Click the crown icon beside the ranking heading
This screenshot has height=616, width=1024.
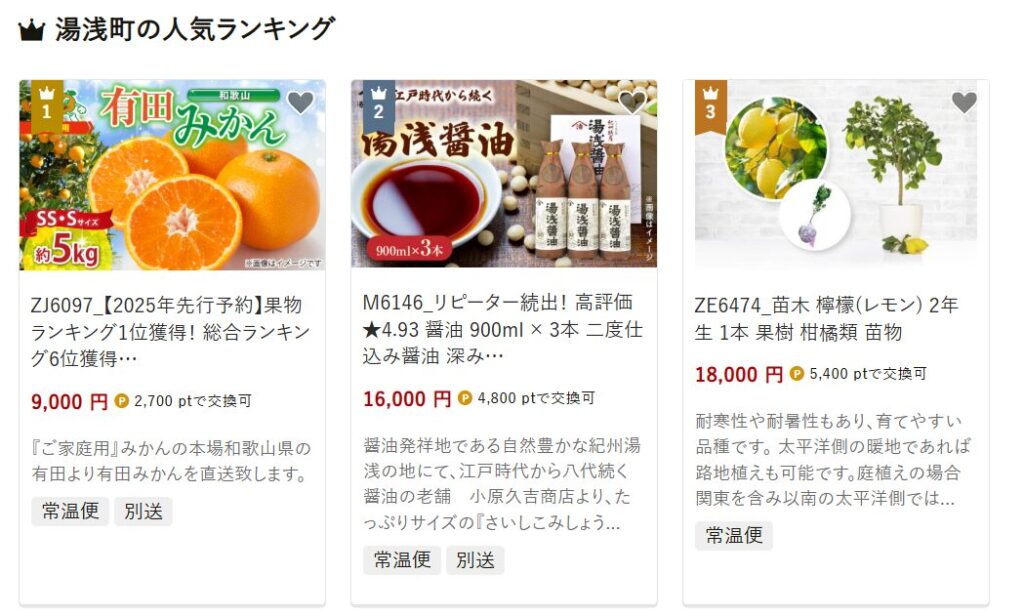coord(31,30)
